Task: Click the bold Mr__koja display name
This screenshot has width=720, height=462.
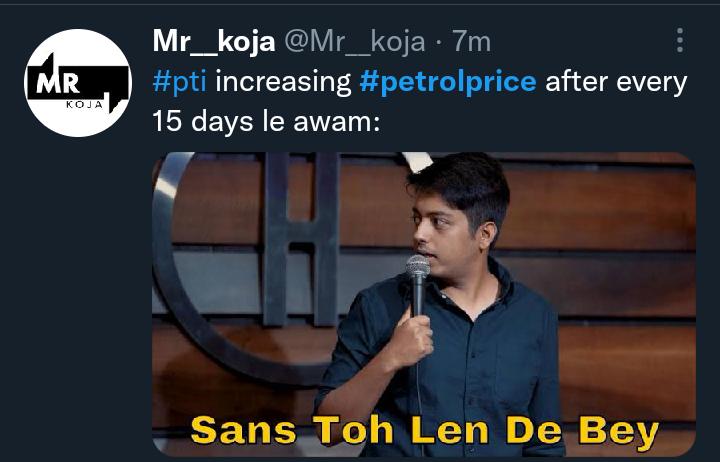Action: (214, 41)
